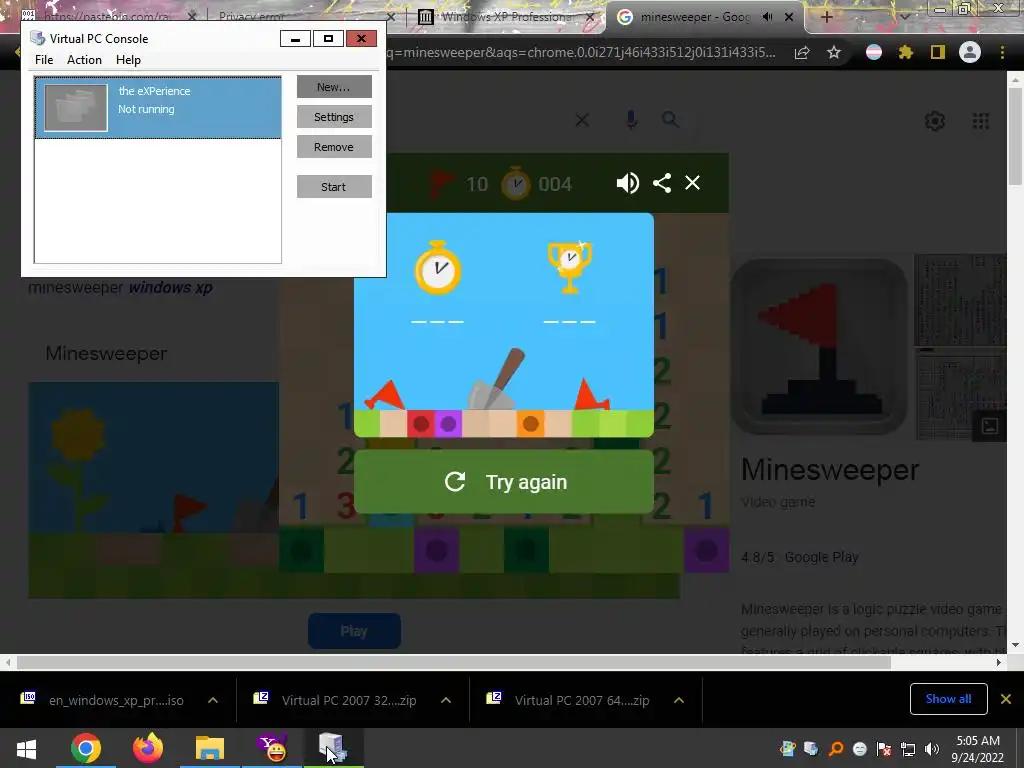Mute the audio-playing minesweeper tab
Viewport: 1024px width, 768px height.
[x=767, y=17]
